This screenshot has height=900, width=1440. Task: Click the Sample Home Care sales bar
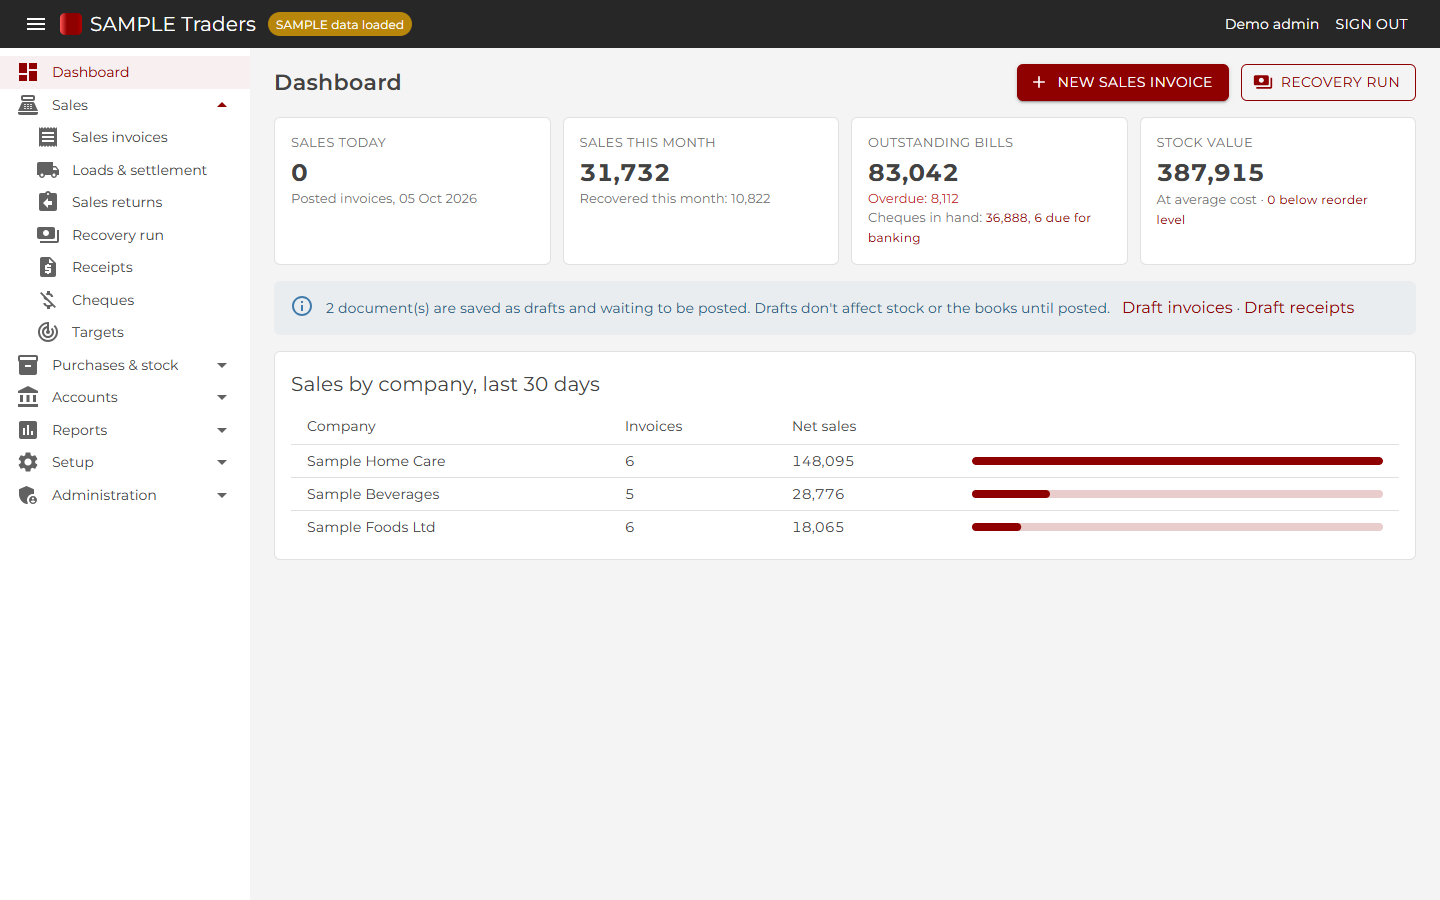coord(1177,461)
